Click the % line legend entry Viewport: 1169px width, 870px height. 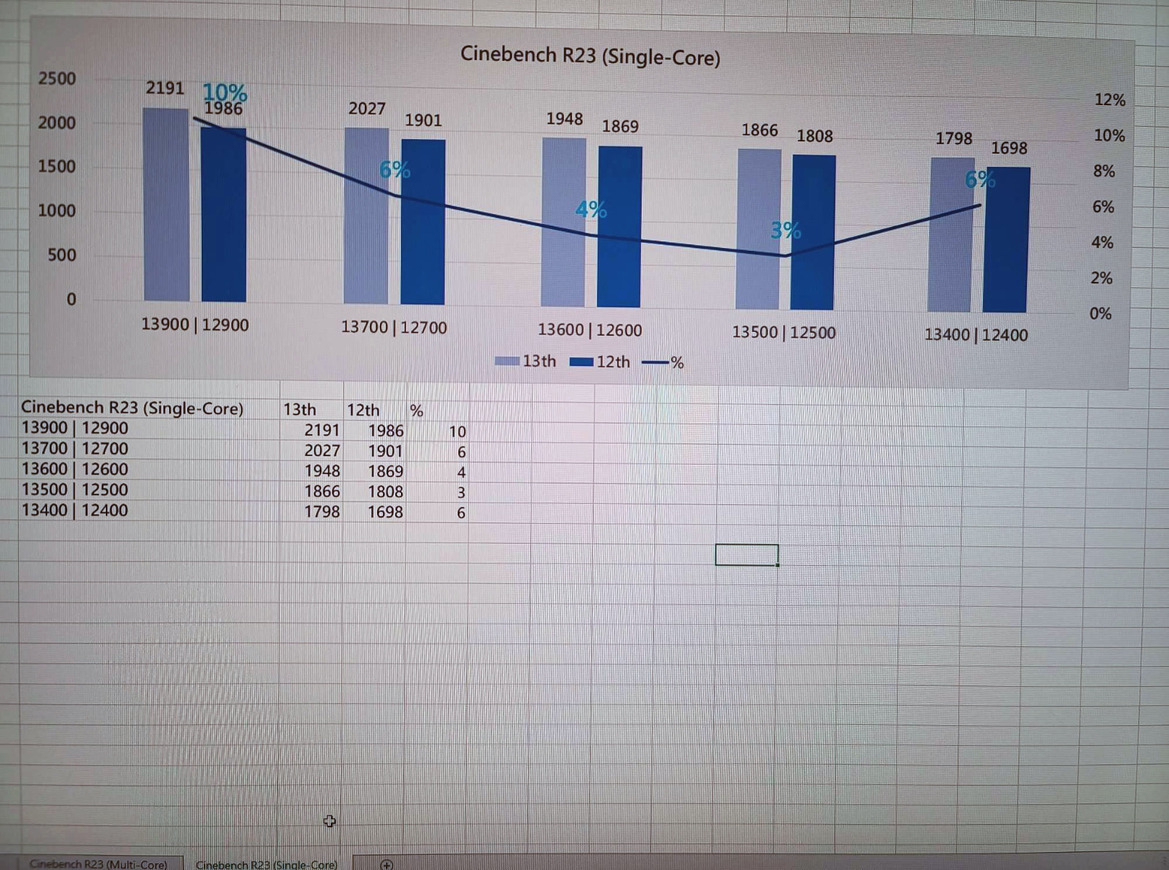click(663, 362)
